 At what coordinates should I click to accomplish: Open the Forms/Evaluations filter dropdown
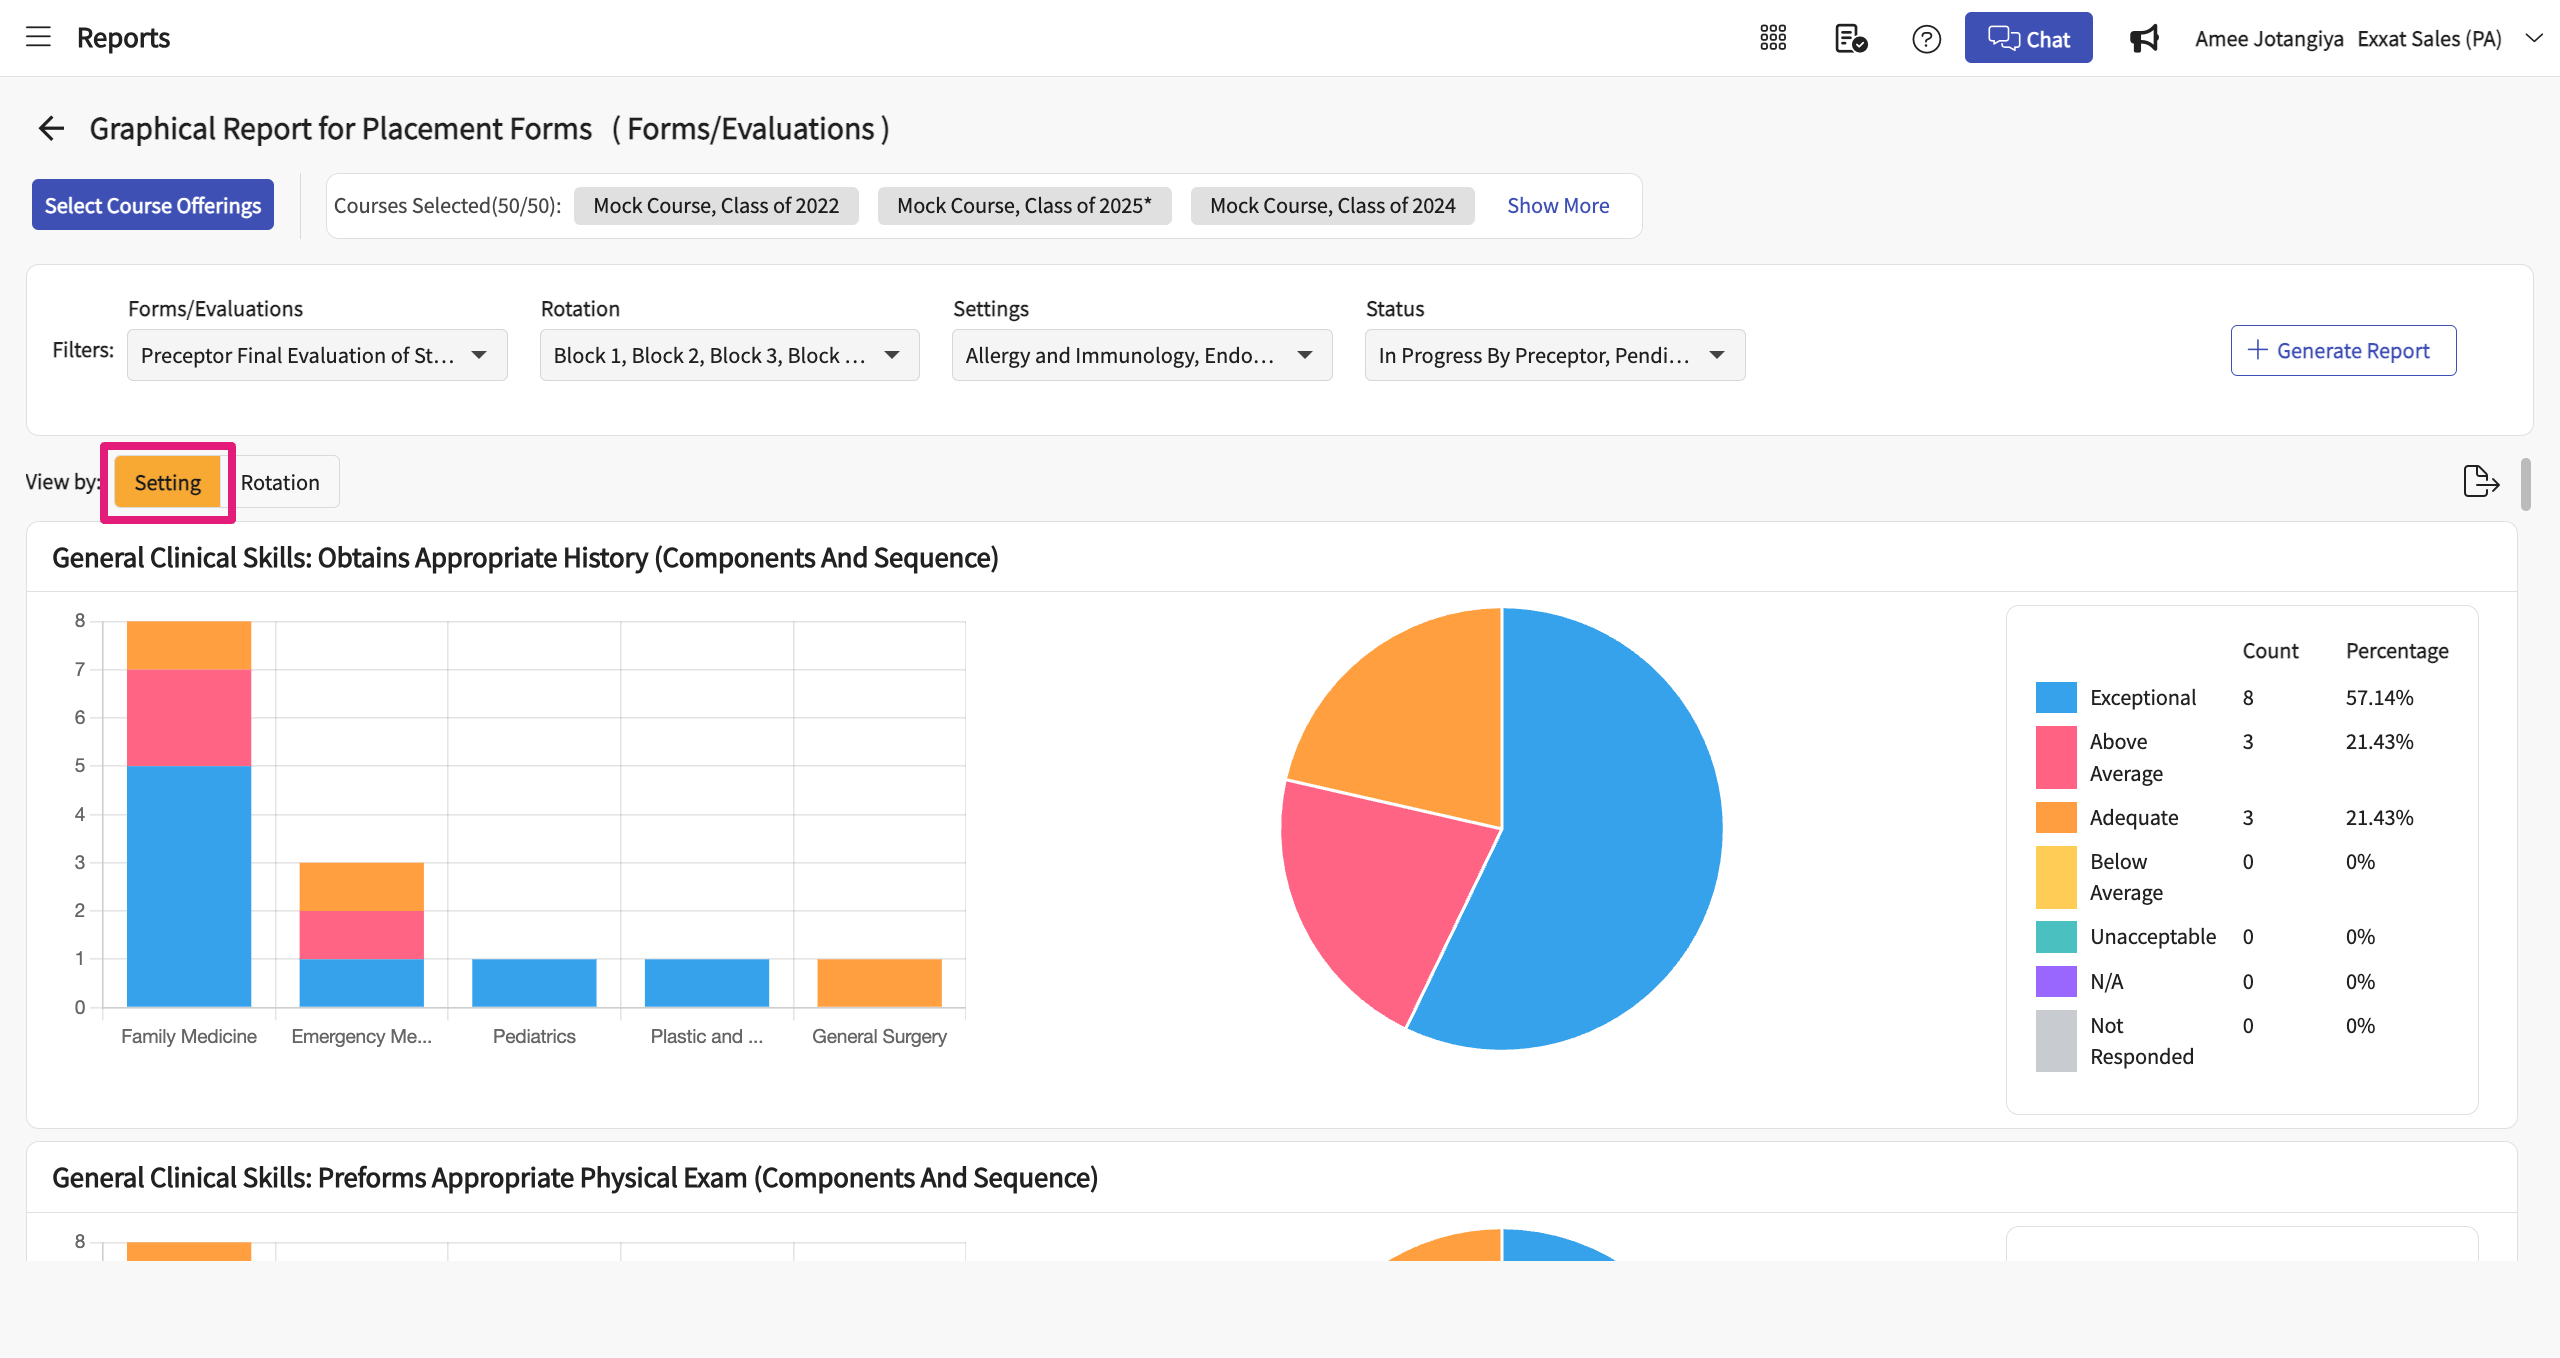click(x=317, y=356)
